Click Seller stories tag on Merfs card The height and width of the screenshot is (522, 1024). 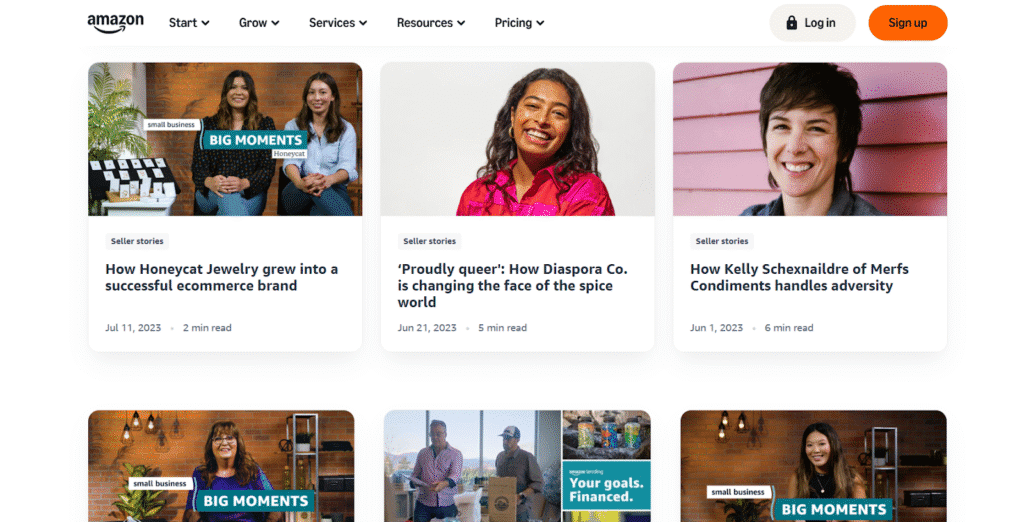point(722,241)
